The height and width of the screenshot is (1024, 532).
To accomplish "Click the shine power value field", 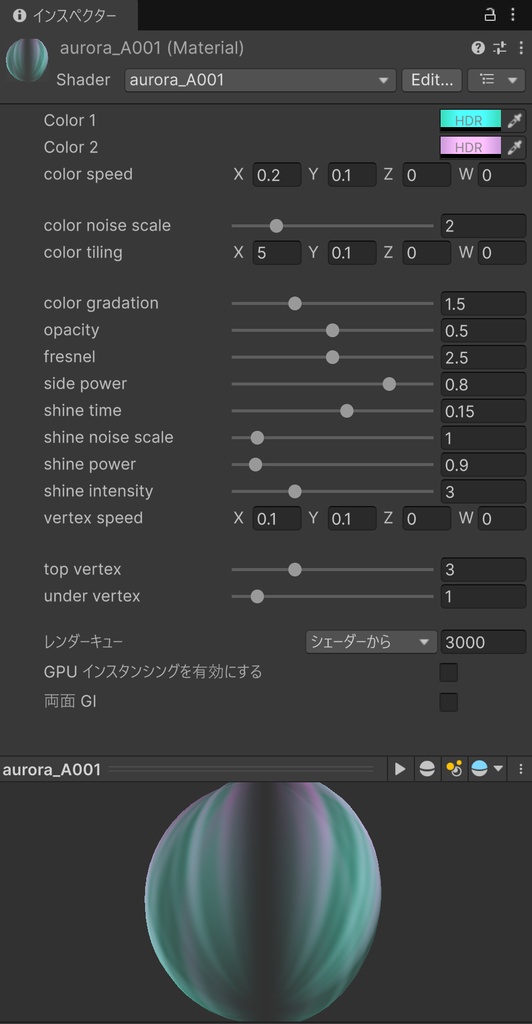I will pyautogui.click(x=483, y=464).
